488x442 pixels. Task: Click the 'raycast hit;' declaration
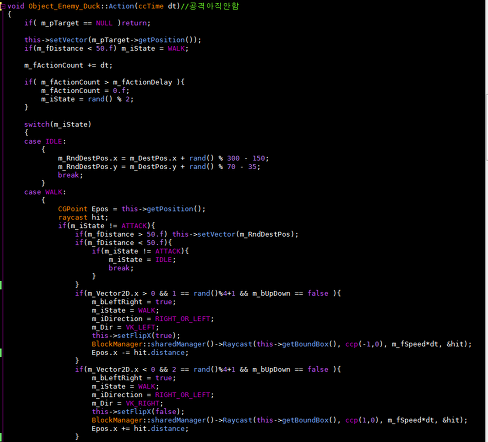pos(83,218)
